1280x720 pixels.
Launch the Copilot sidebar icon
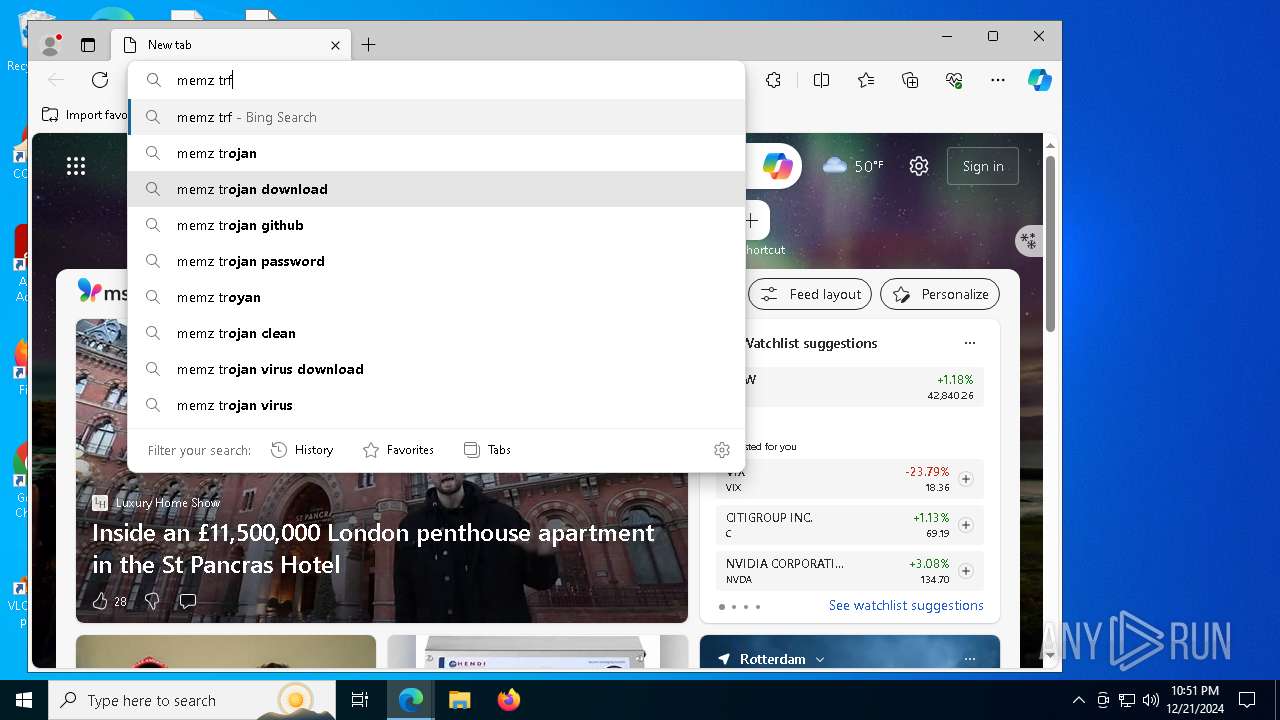1040,80
